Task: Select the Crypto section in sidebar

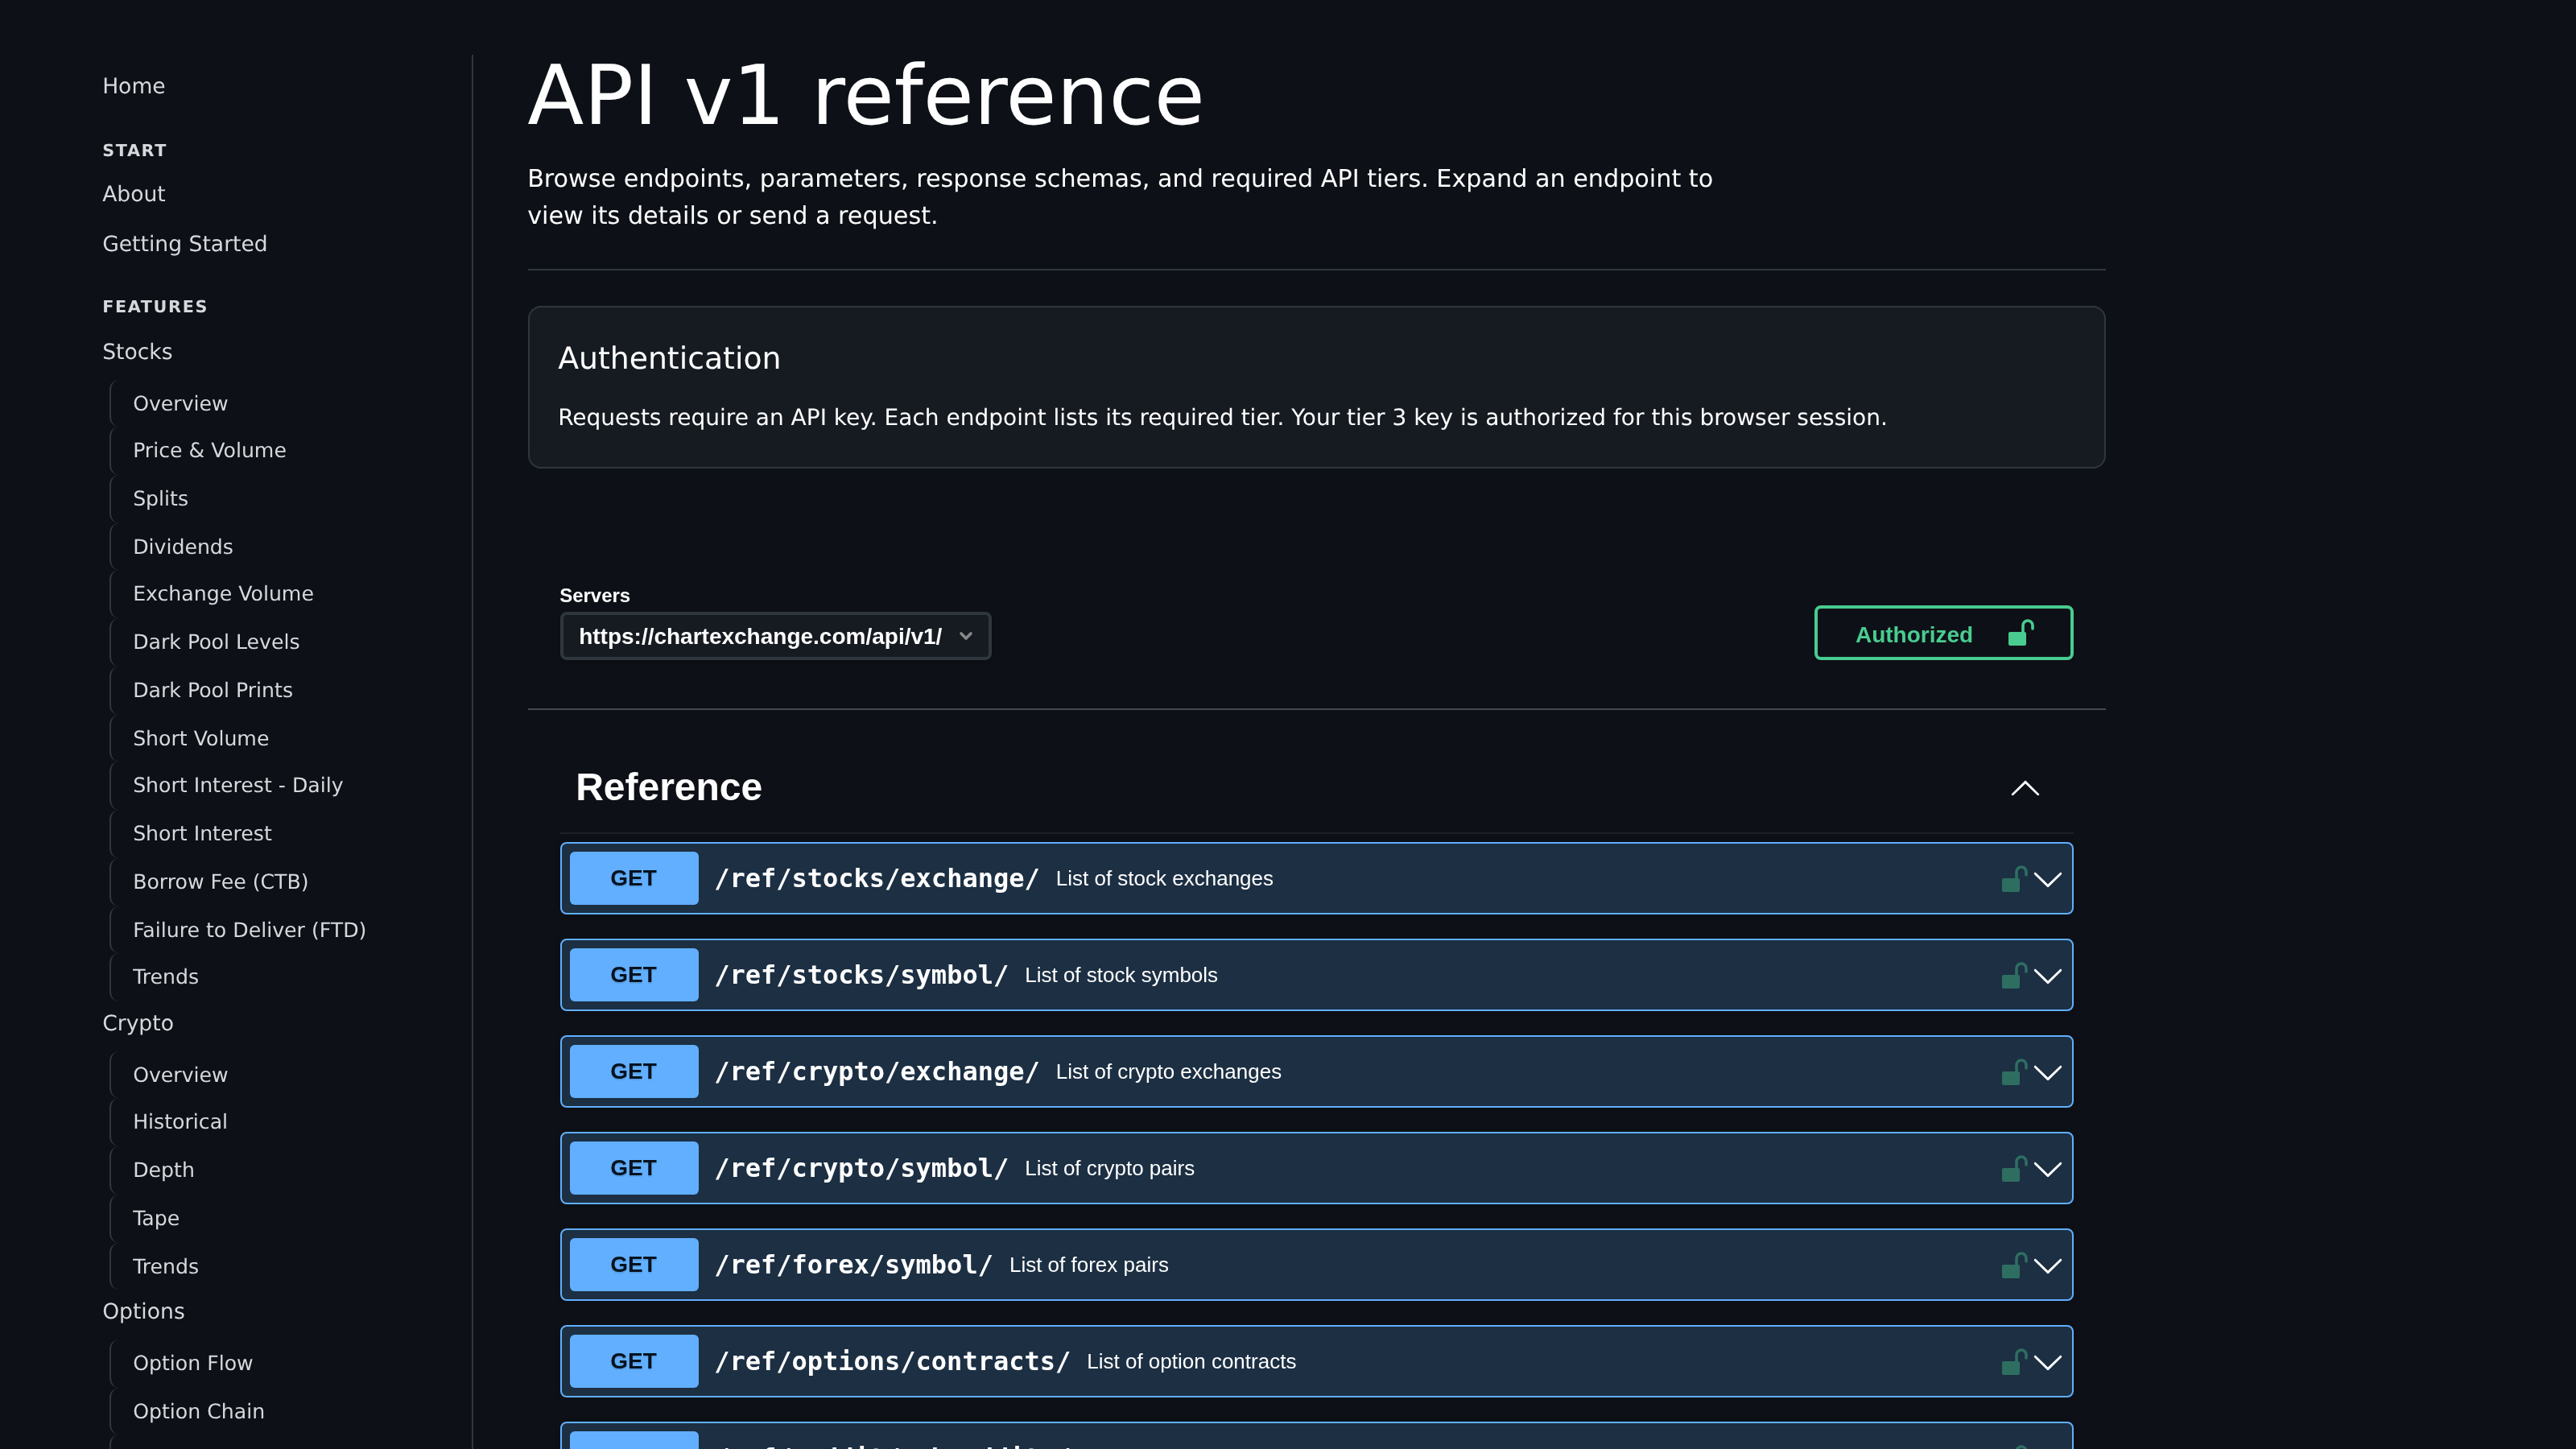Action: 138,1023
